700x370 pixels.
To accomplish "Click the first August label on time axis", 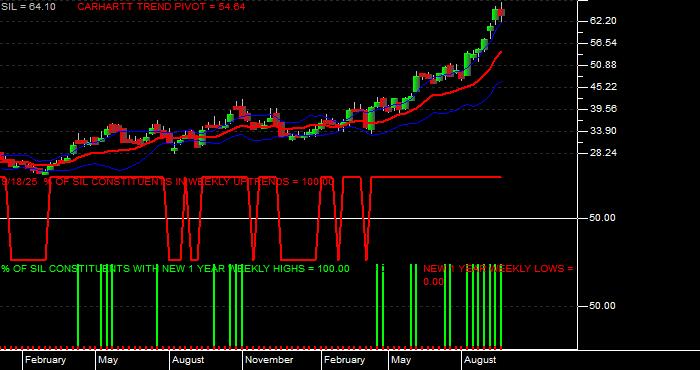I will coord(188,360).
